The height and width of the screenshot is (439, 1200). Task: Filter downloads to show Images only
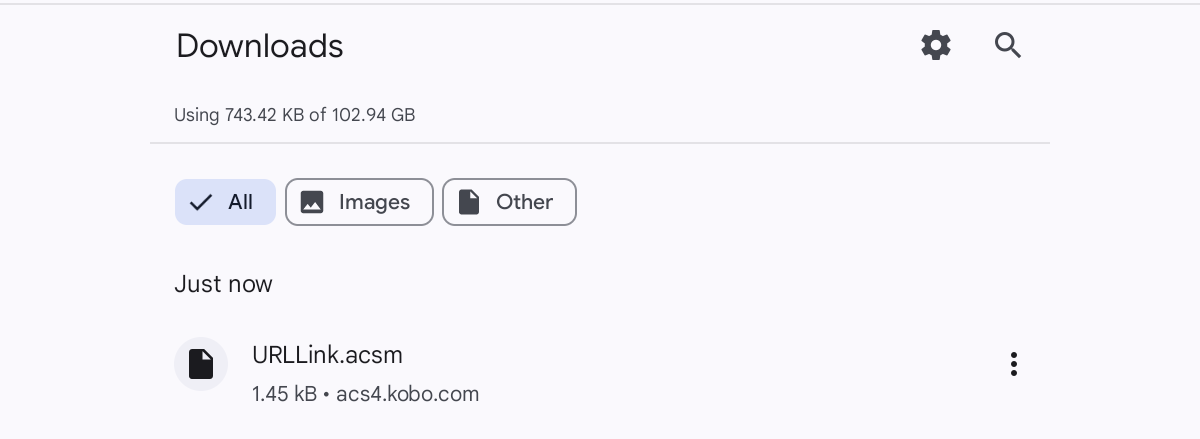tap(359, 202)
